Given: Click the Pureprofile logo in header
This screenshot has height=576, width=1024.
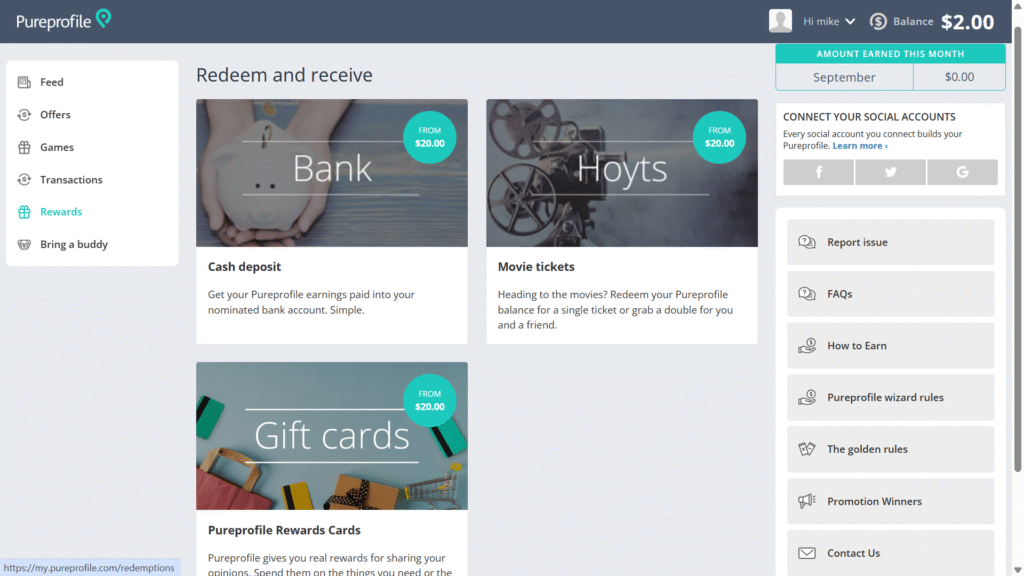Looking at the screenshot, I should 63,20.
